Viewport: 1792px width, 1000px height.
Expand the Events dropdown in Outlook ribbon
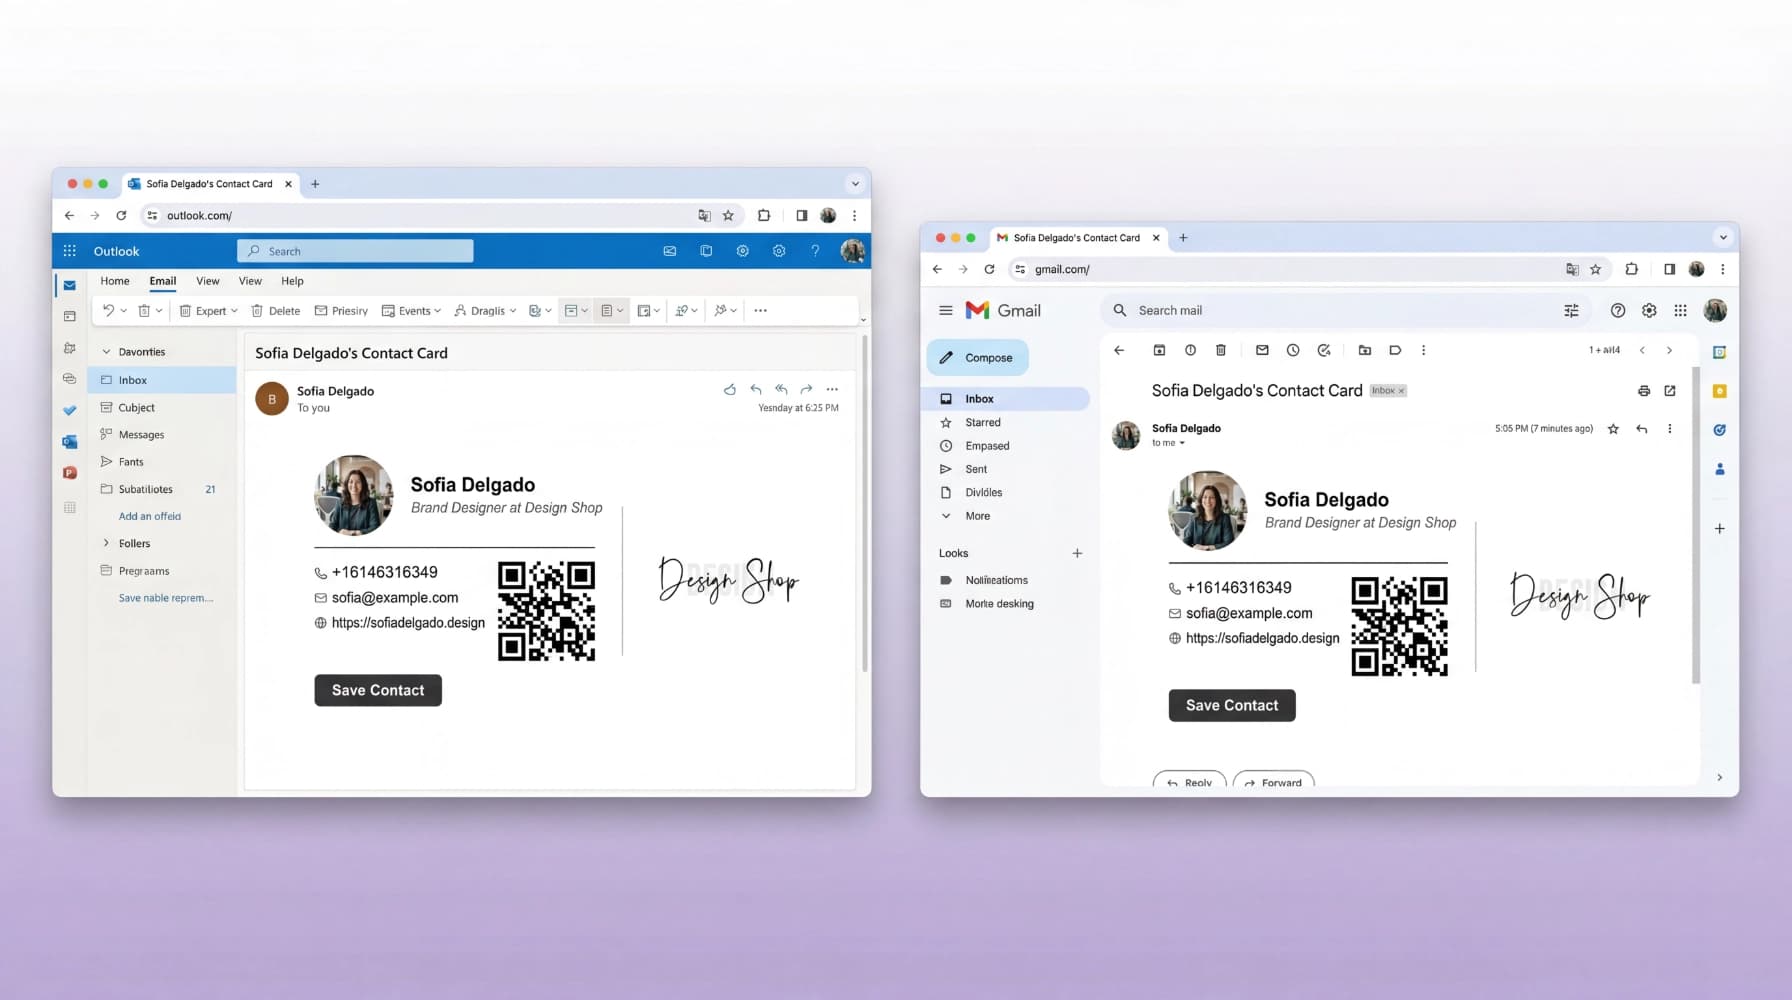click(x=438, y=311)
